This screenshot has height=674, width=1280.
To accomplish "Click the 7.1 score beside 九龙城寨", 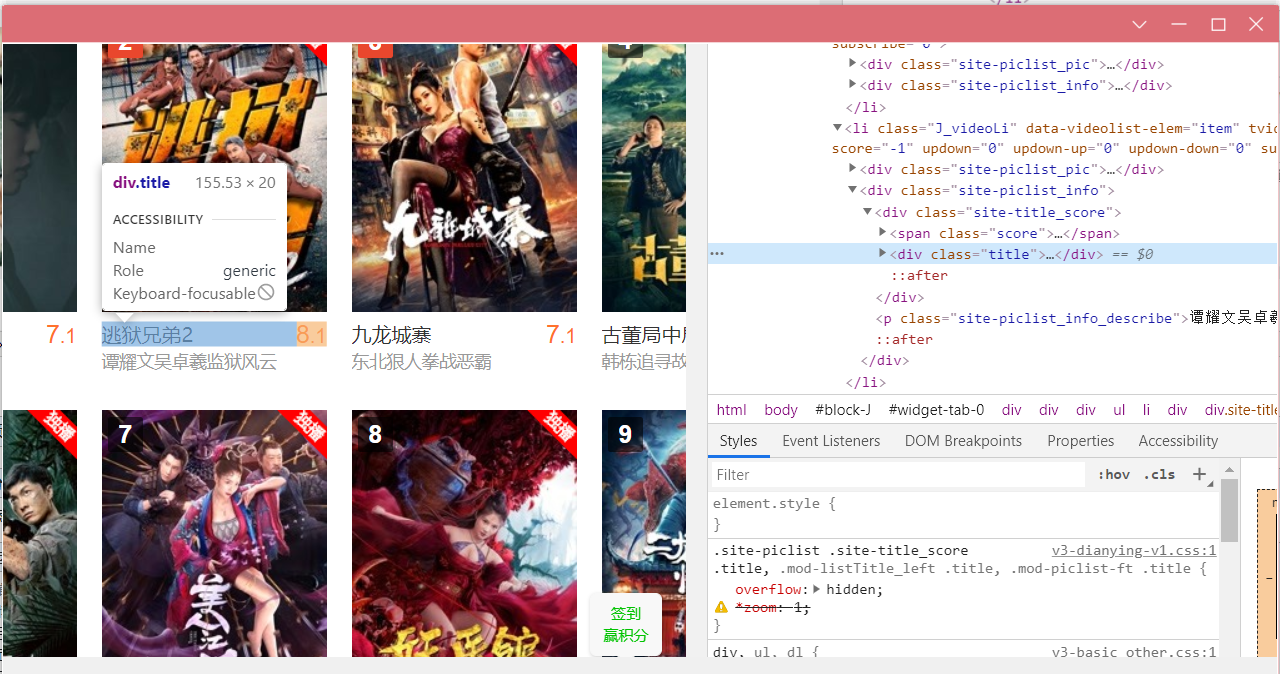I will pyautogui.click(x=561, y=335).
